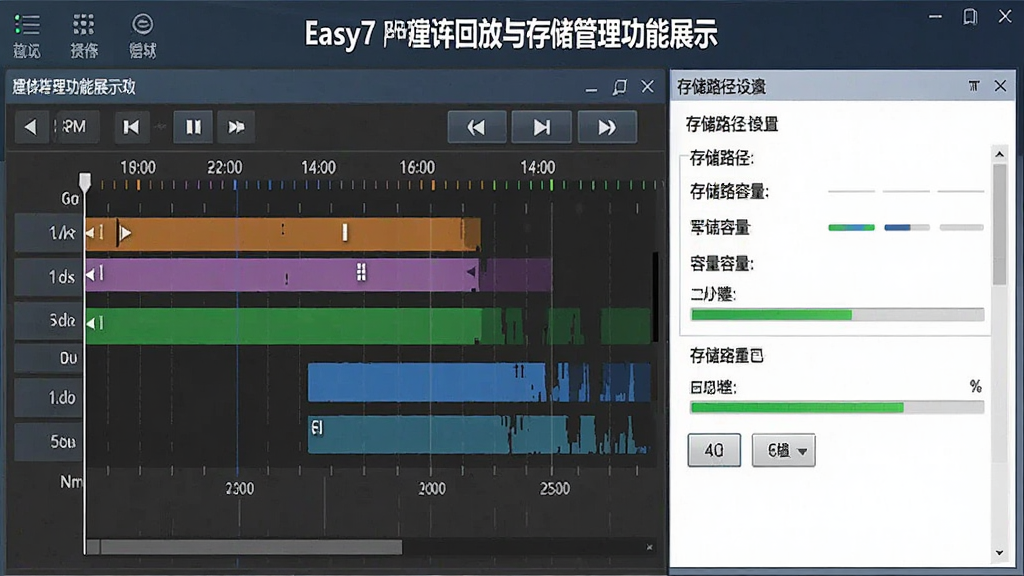Minimize the main application window

(x=935, y=17)
